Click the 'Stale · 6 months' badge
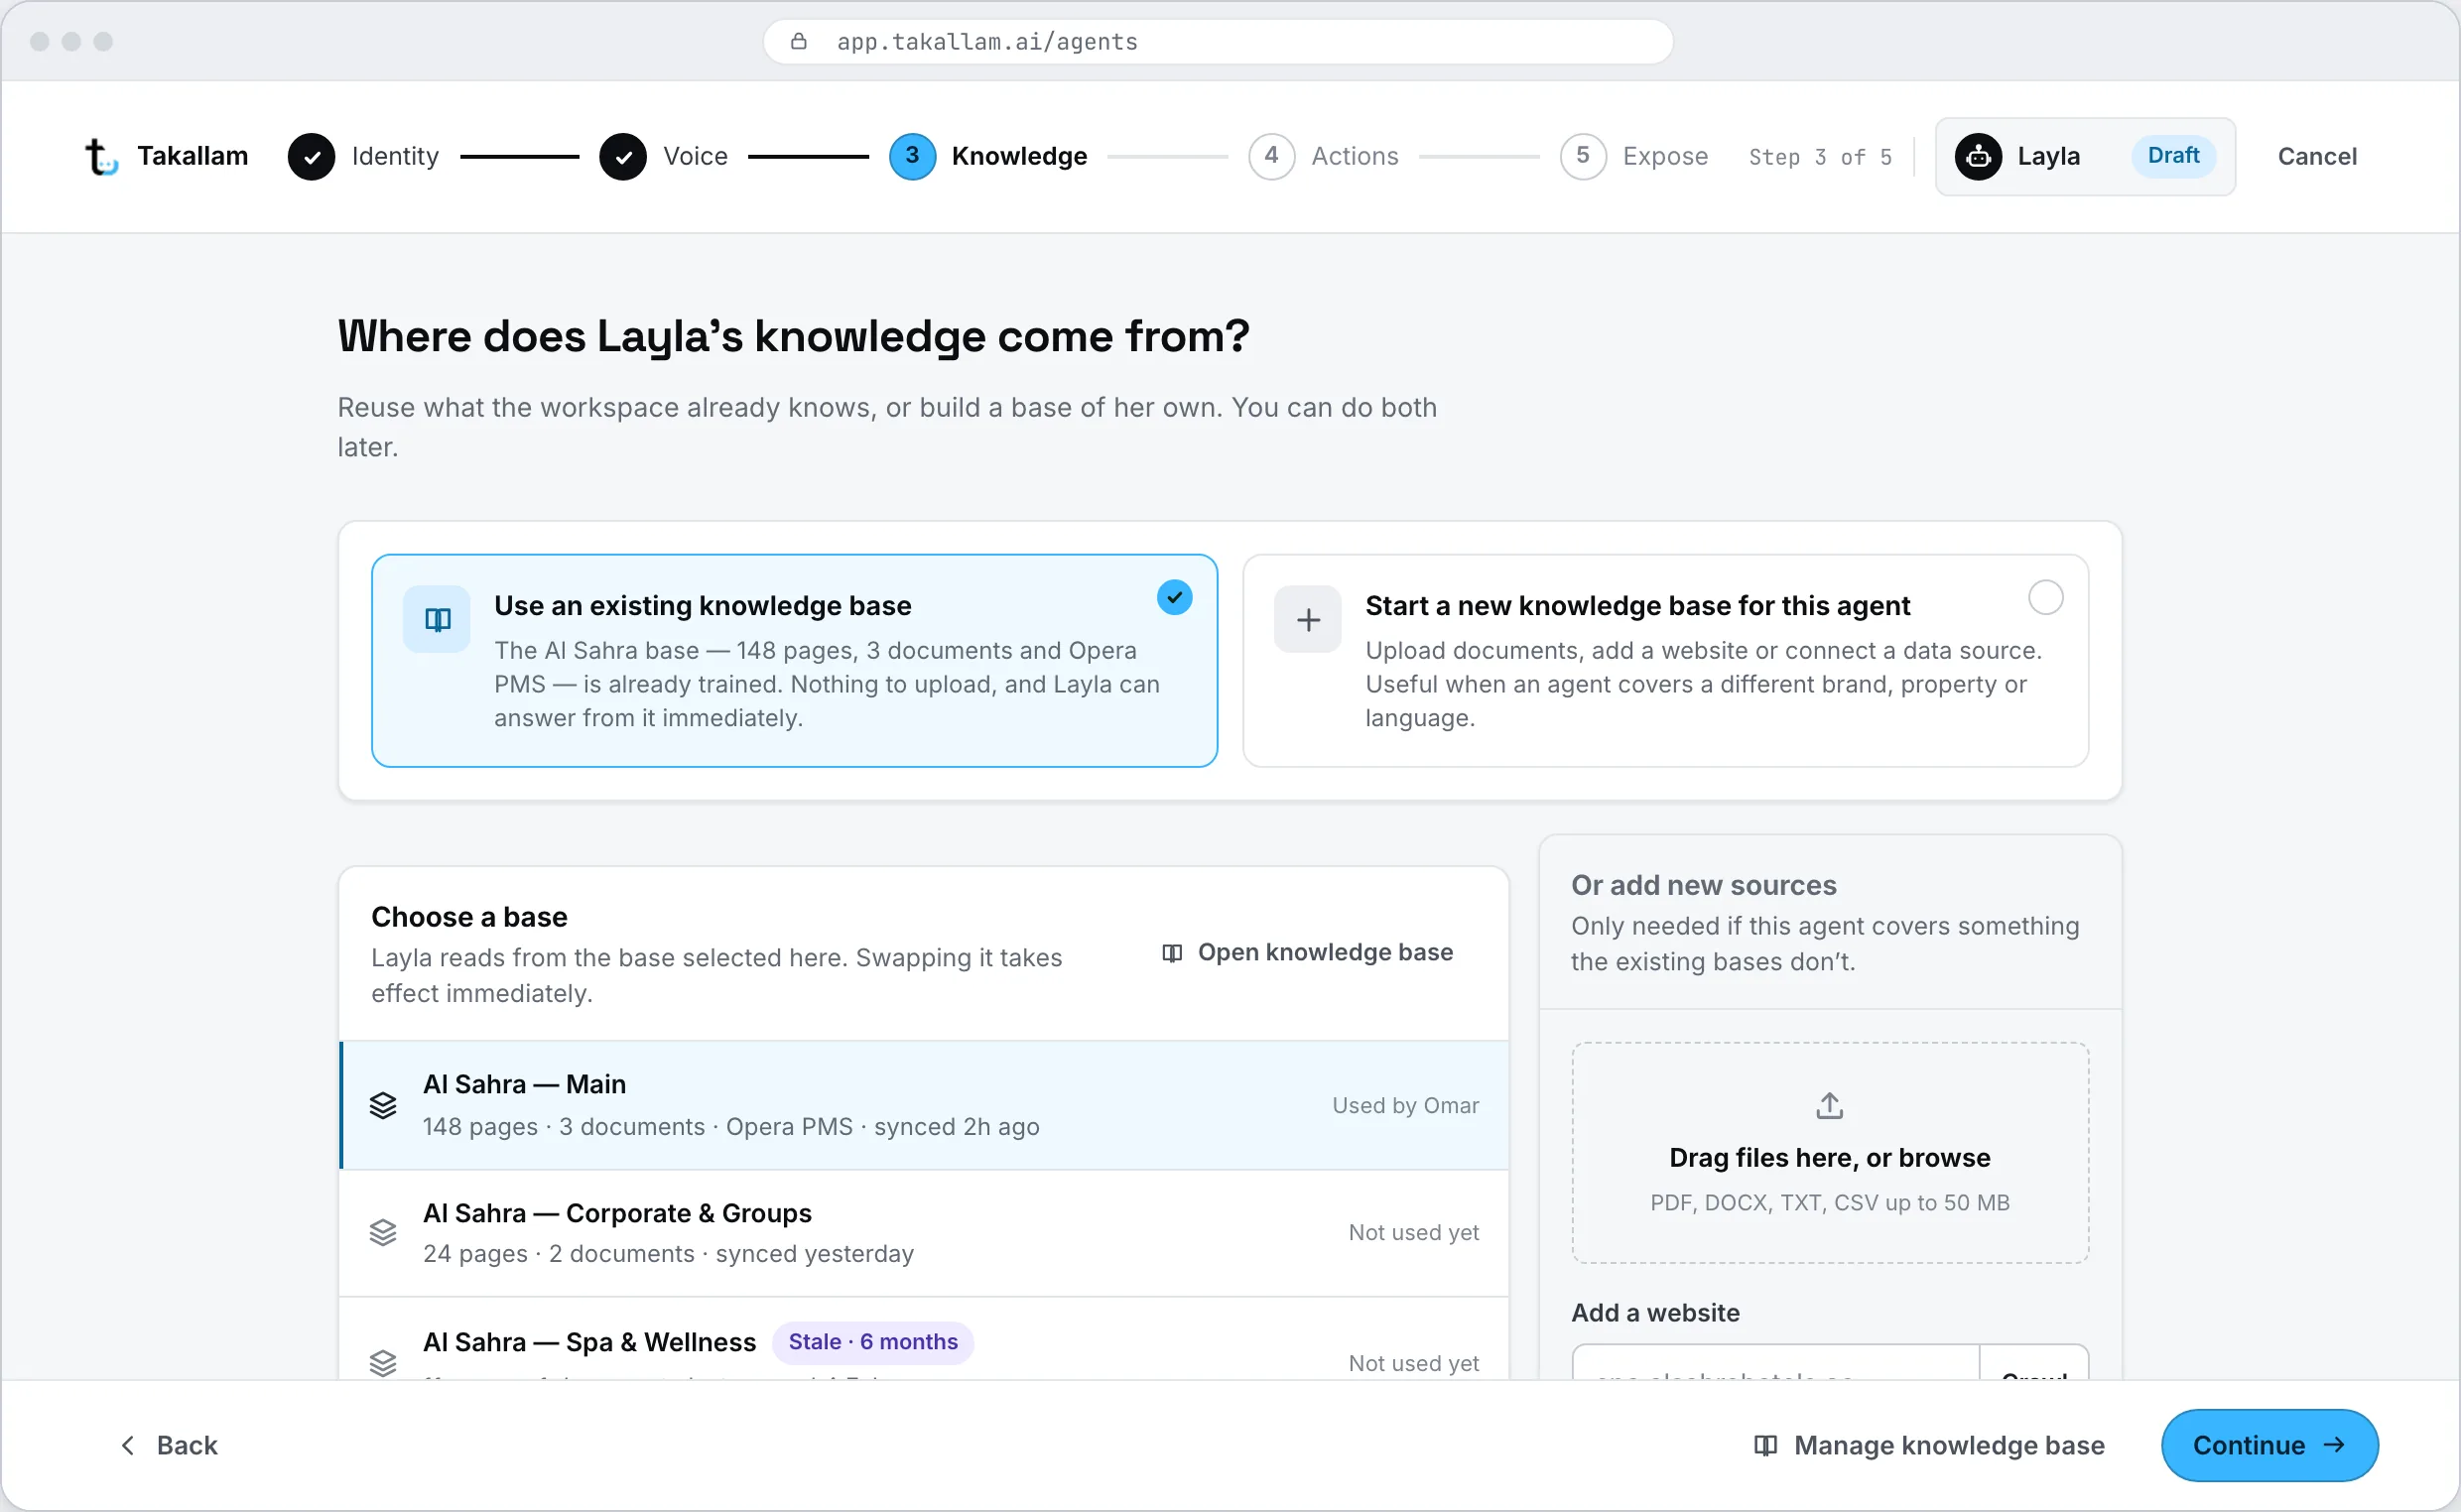Image resolution: width=2461 pixels, height=1512 pixels. click(872, 1342)
